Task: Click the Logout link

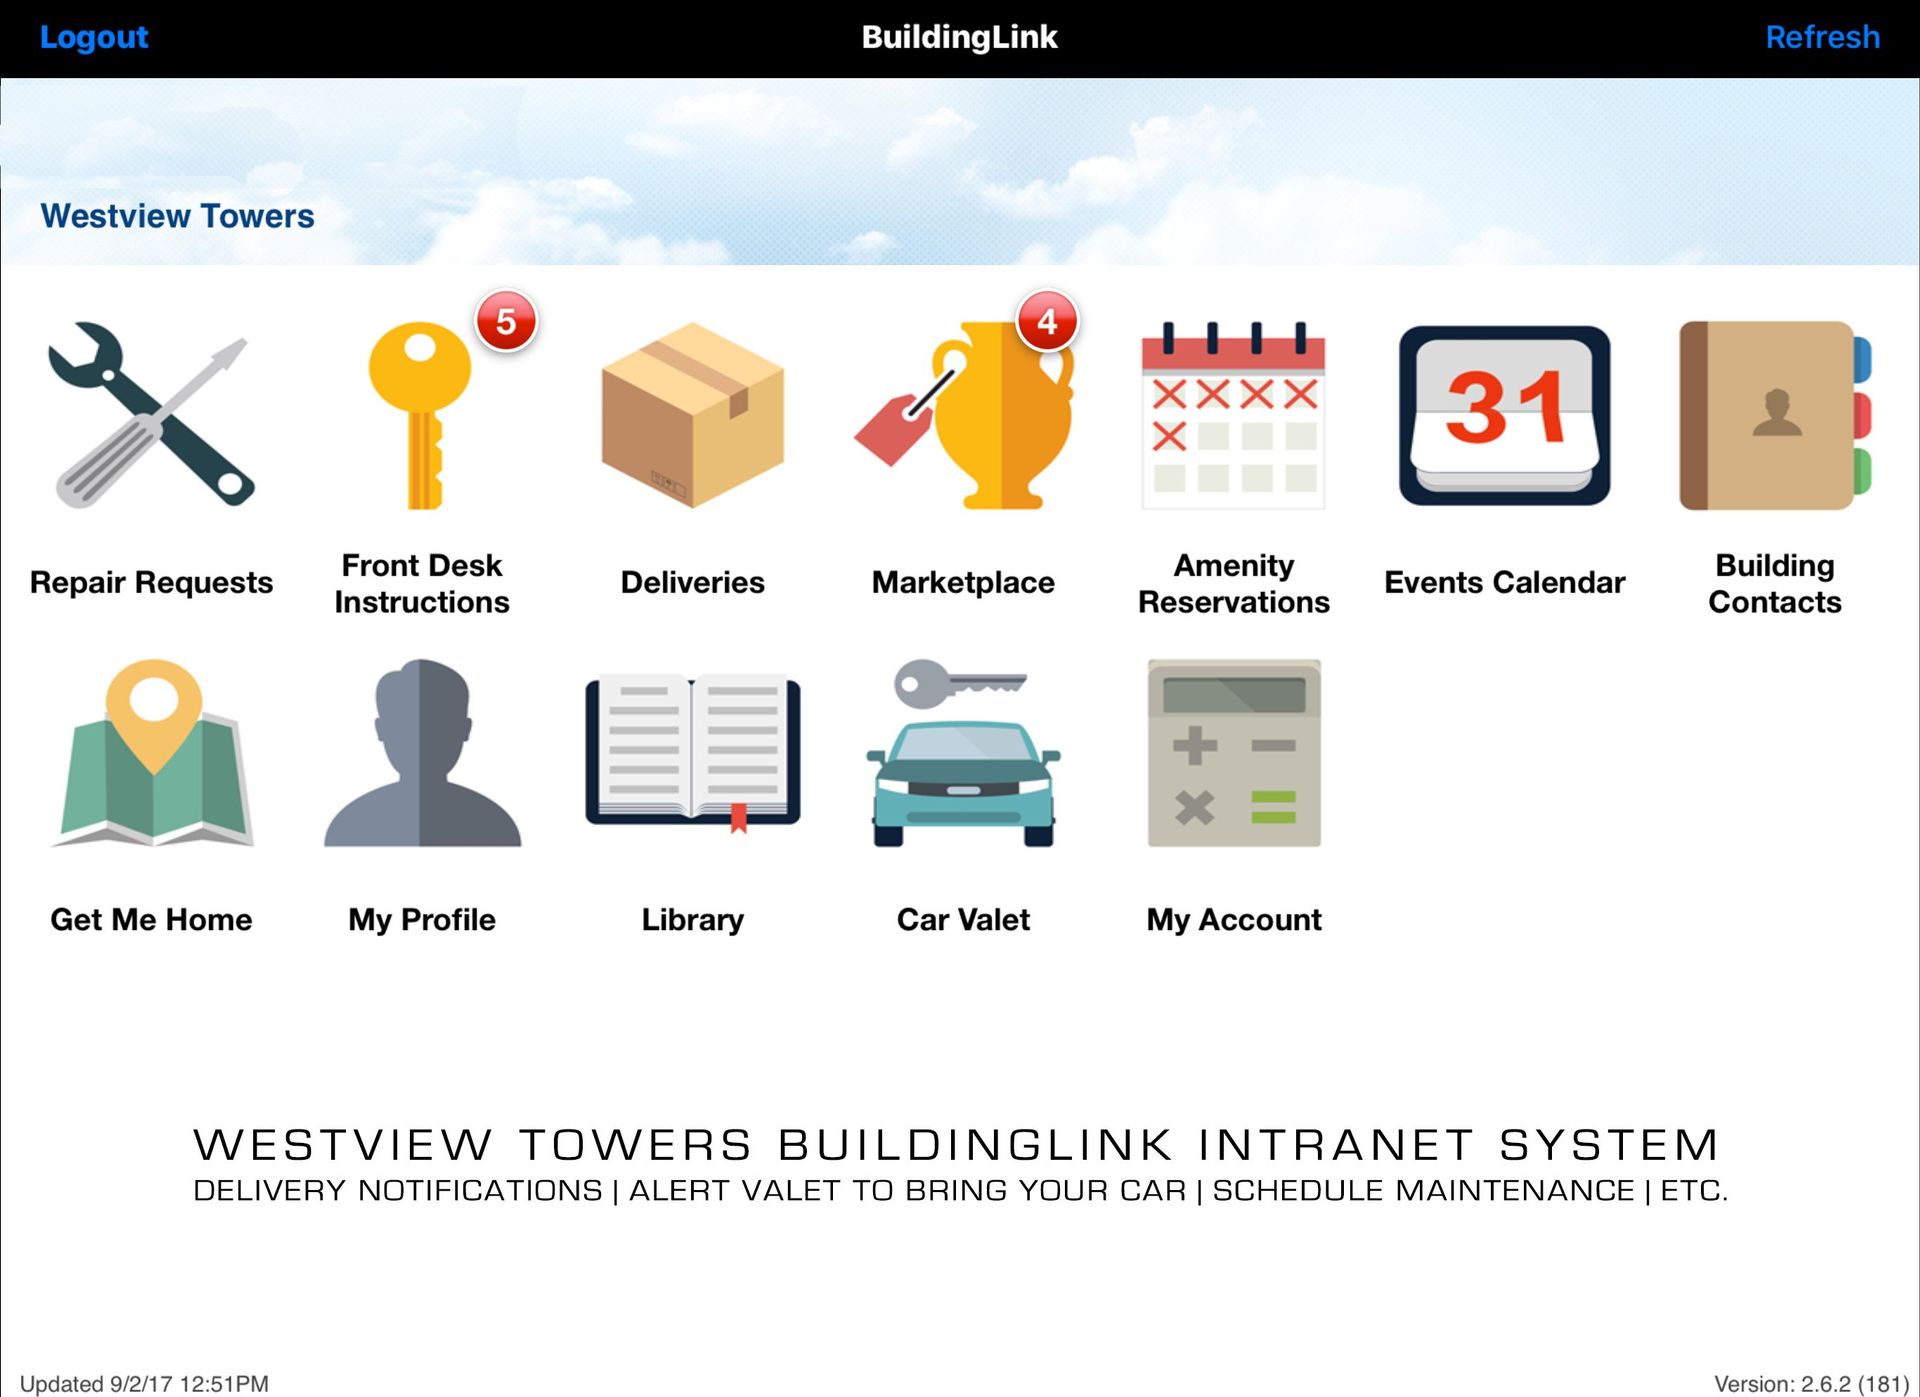Action: [93, 37]
